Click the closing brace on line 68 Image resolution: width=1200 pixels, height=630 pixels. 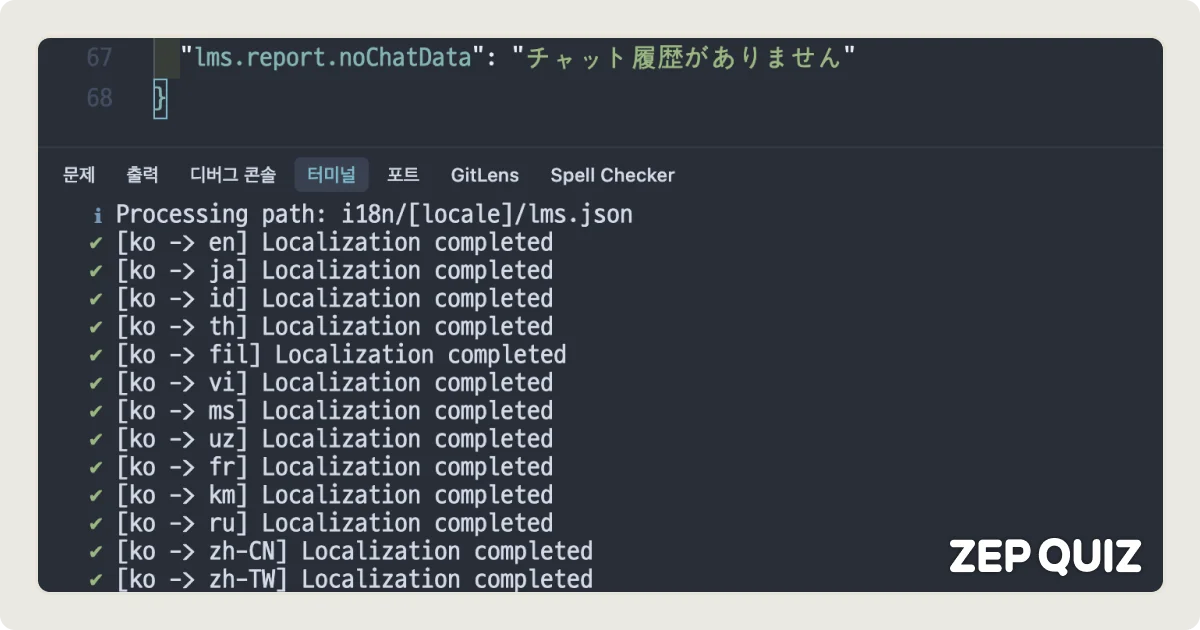click(x=160, y=99)
